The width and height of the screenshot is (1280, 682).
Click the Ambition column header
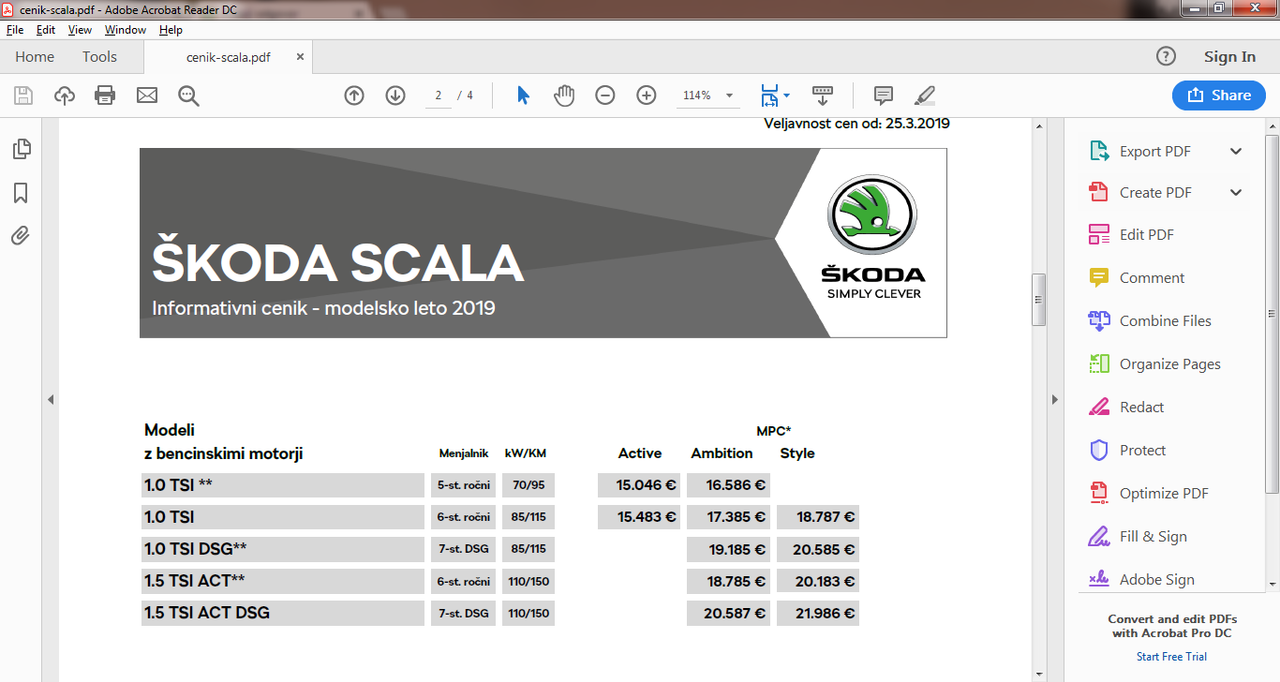(722, 453)
